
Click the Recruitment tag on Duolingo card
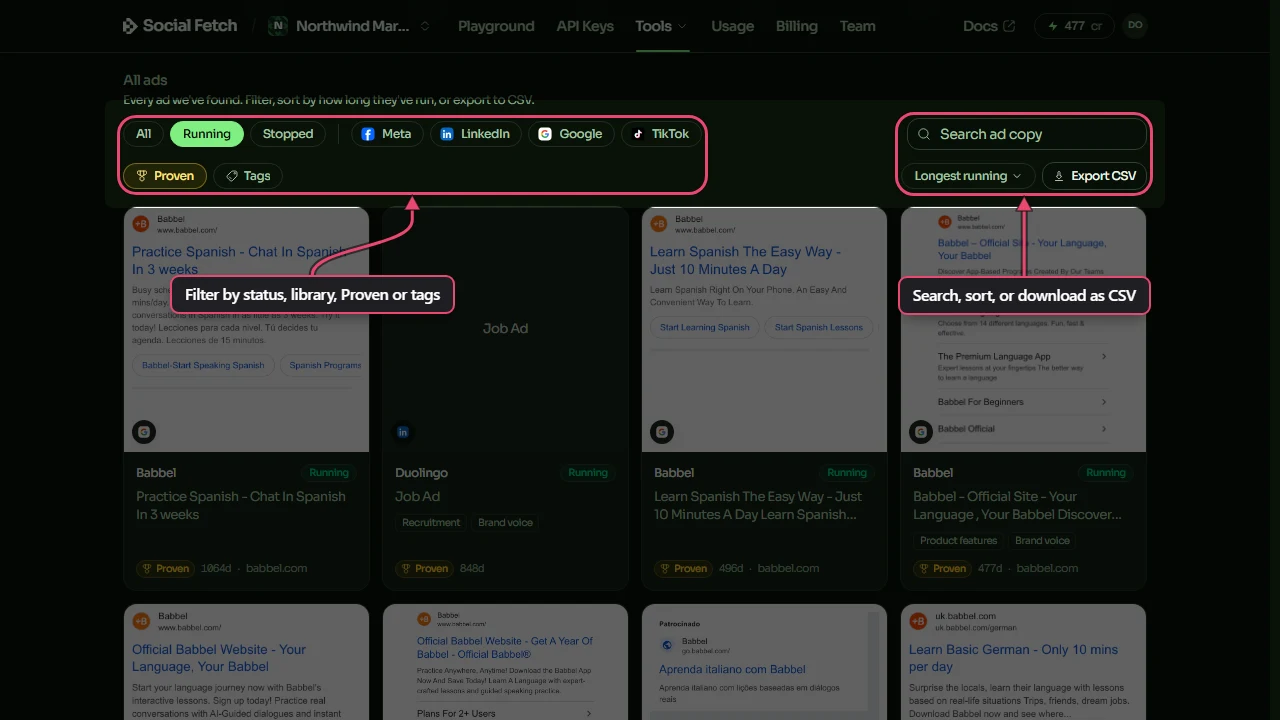[431, 523]
